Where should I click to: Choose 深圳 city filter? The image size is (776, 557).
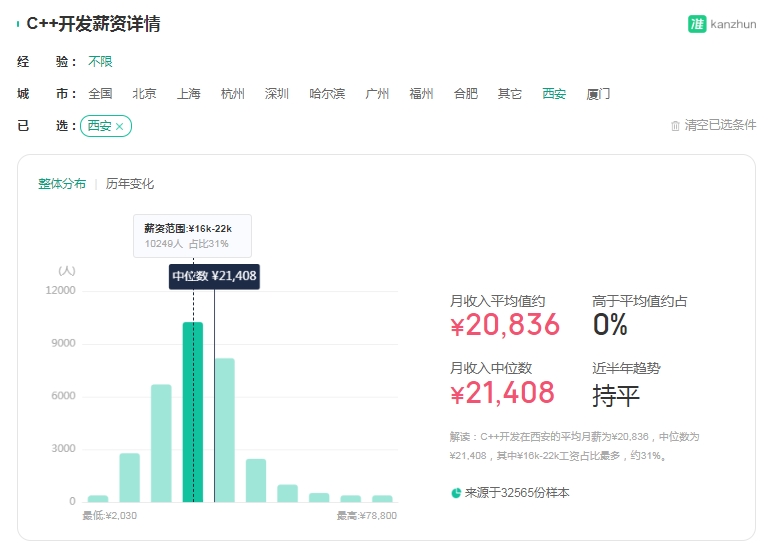point(277,94)
